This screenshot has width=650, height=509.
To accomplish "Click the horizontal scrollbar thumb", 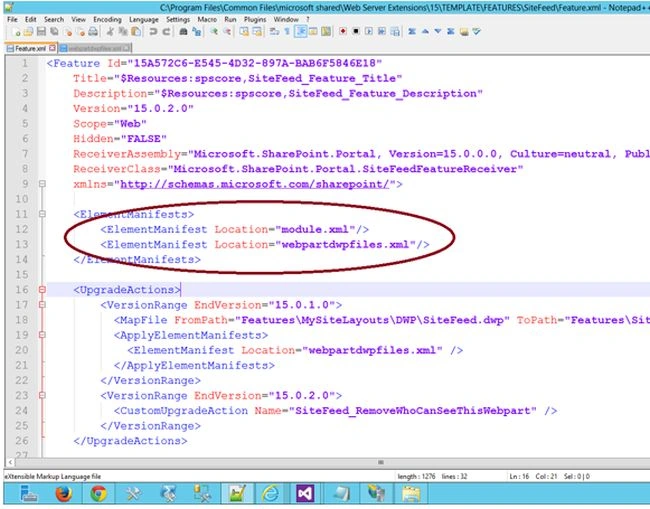I will [x=381, y=462].
